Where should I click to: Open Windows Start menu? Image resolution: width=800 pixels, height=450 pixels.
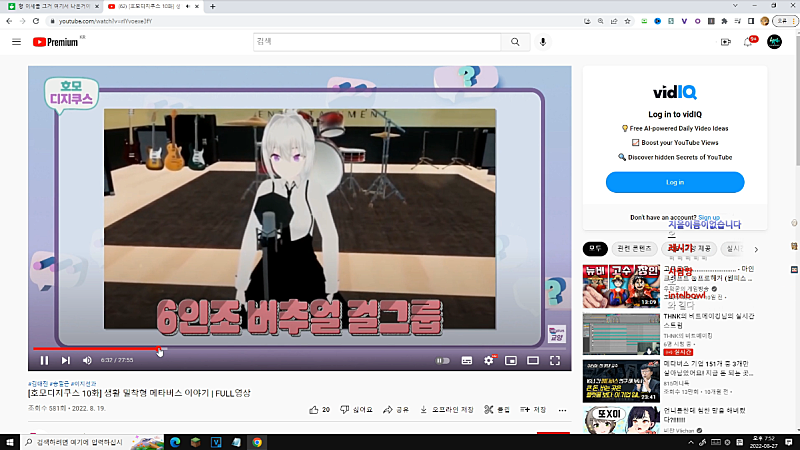[10, 442]
